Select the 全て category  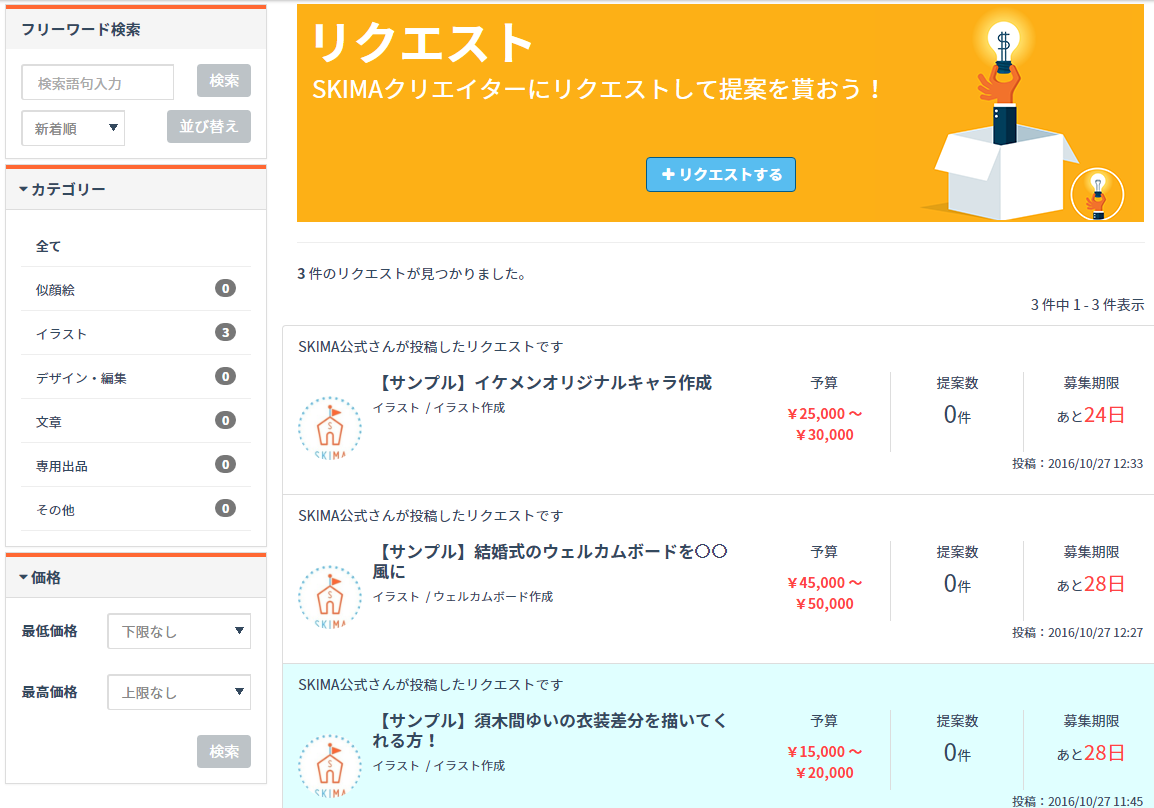coord(49,246)
